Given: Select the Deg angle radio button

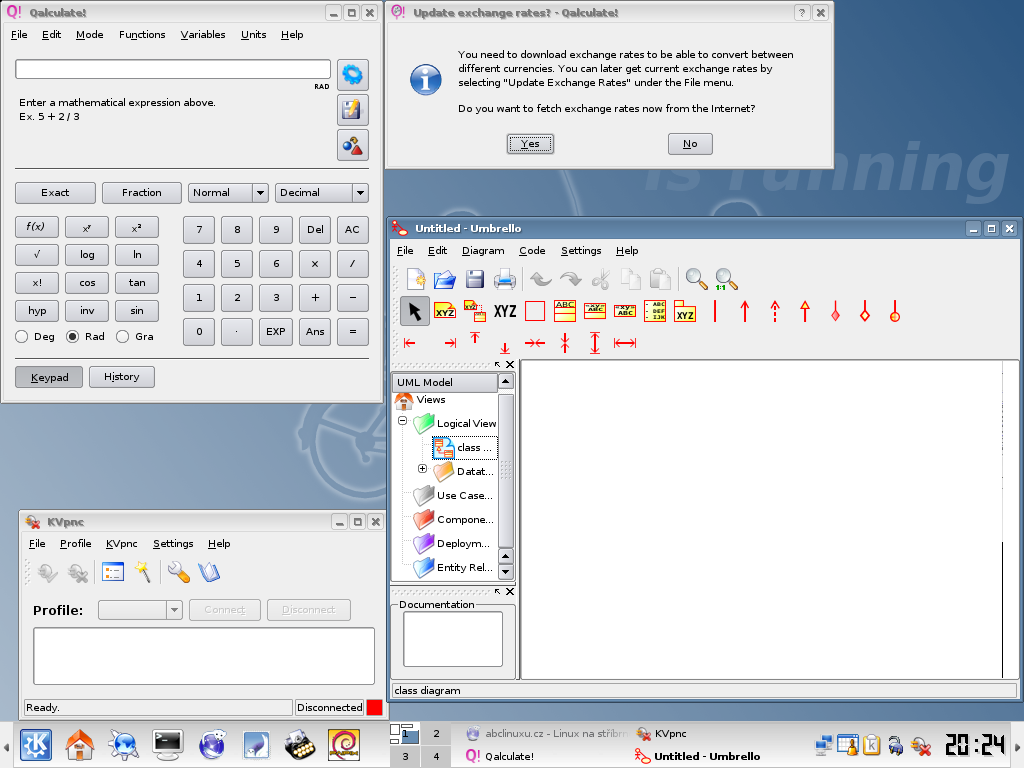Looking at the screenshot, I should tap(22, 336).
